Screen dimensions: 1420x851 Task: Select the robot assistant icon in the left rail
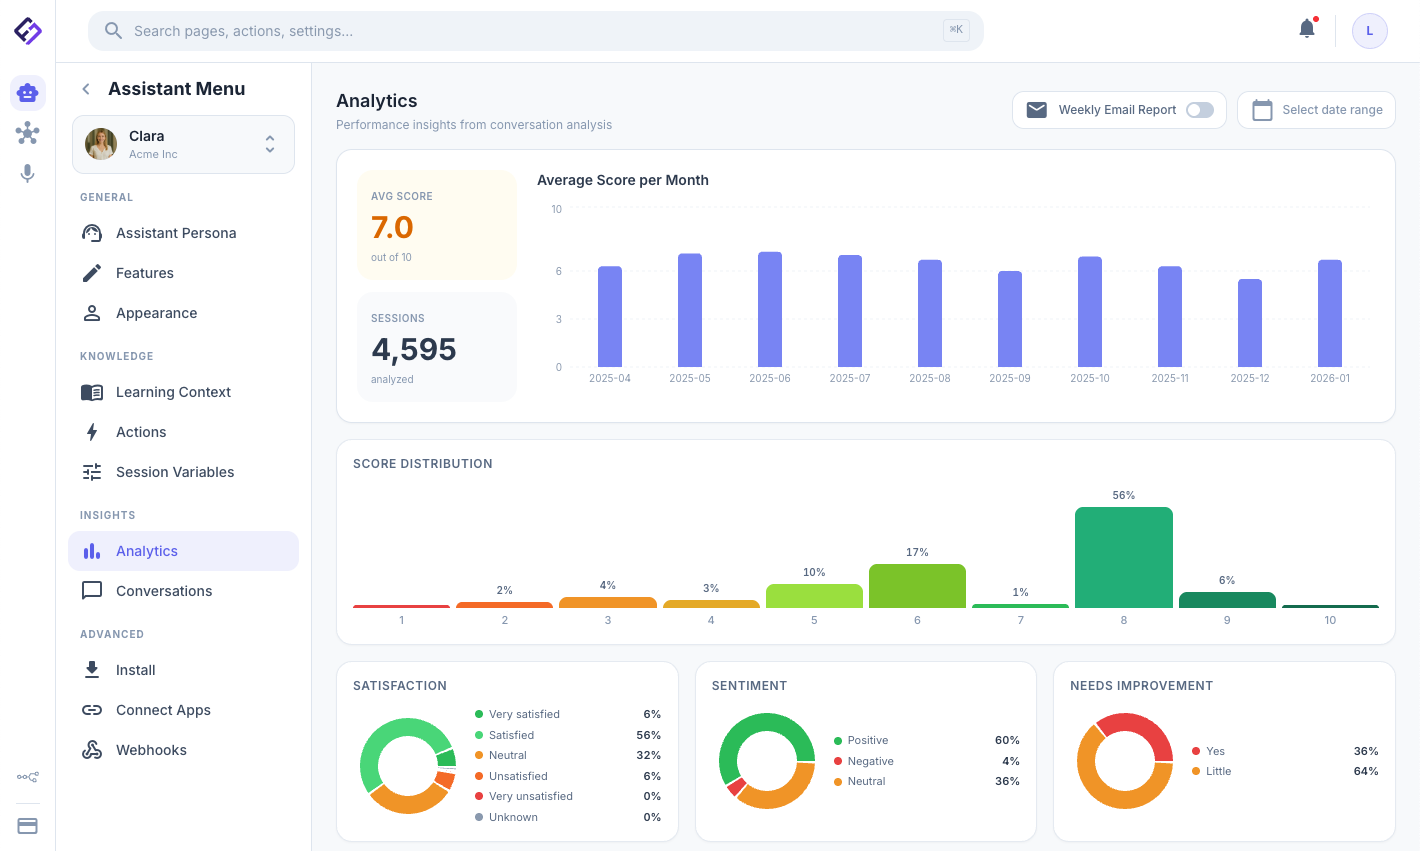point(27,92)
